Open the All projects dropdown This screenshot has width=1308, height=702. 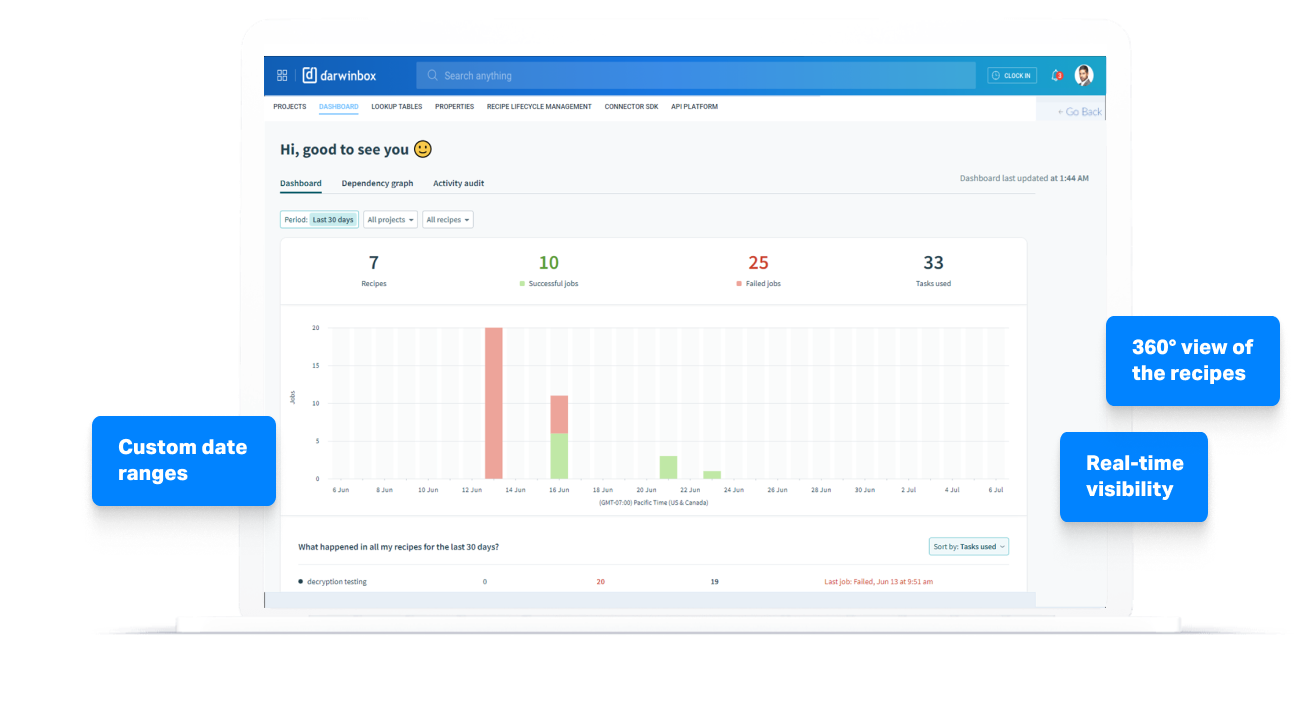pos(390,219)
